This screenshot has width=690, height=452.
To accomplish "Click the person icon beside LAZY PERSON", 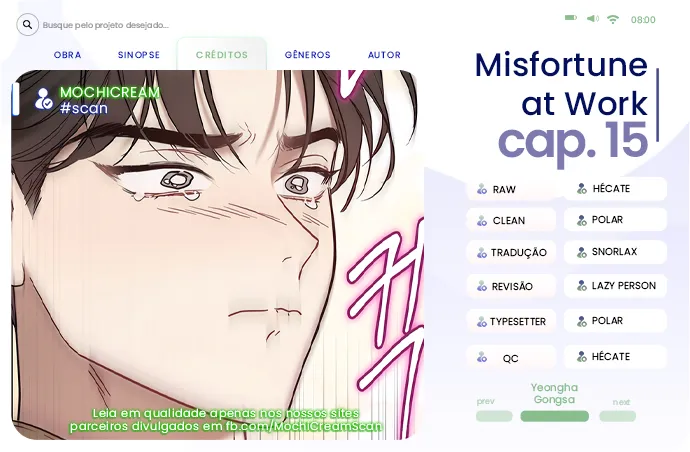I will (582, 286).
